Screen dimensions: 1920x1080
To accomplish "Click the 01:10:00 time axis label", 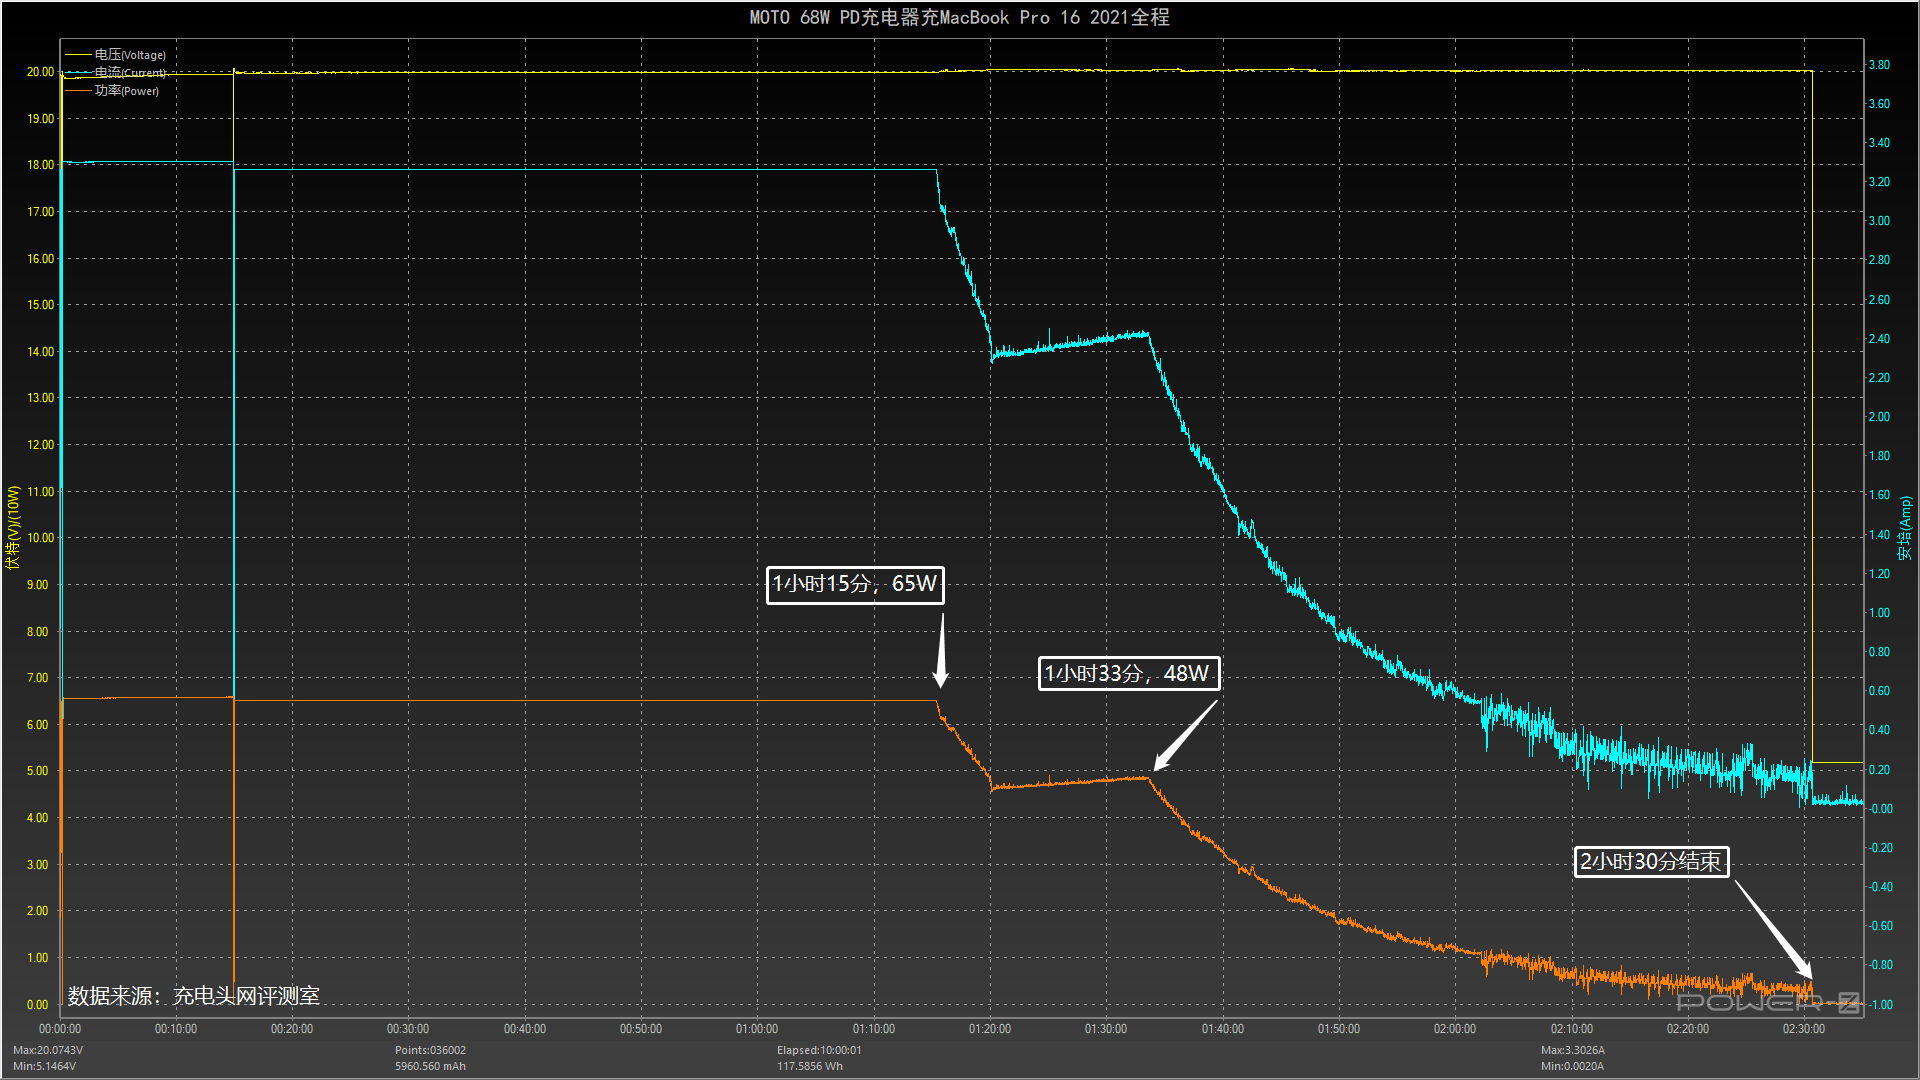I will pos(874,1029).
